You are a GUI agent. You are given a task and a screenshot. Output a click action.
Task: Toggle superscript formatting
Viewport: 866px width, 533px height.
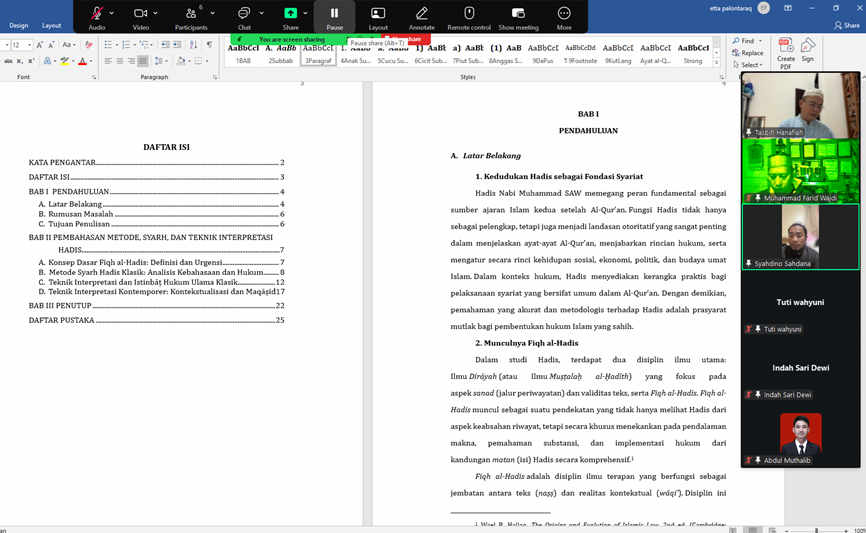(30, 61)
